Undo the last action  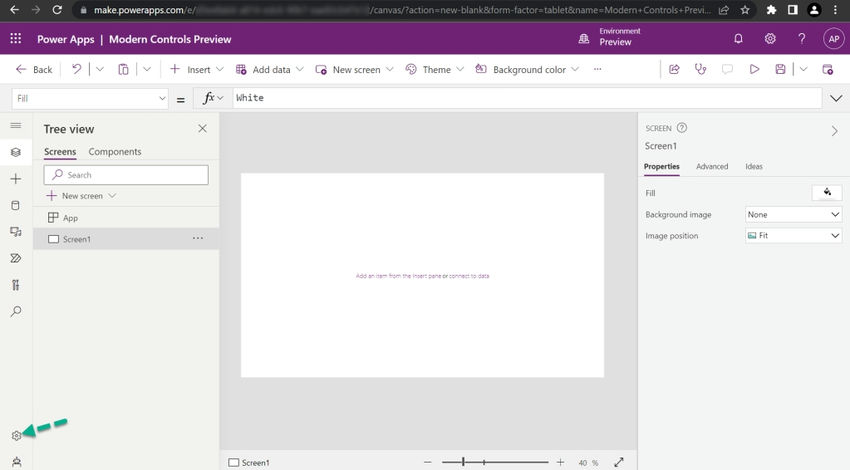point(76,69)
